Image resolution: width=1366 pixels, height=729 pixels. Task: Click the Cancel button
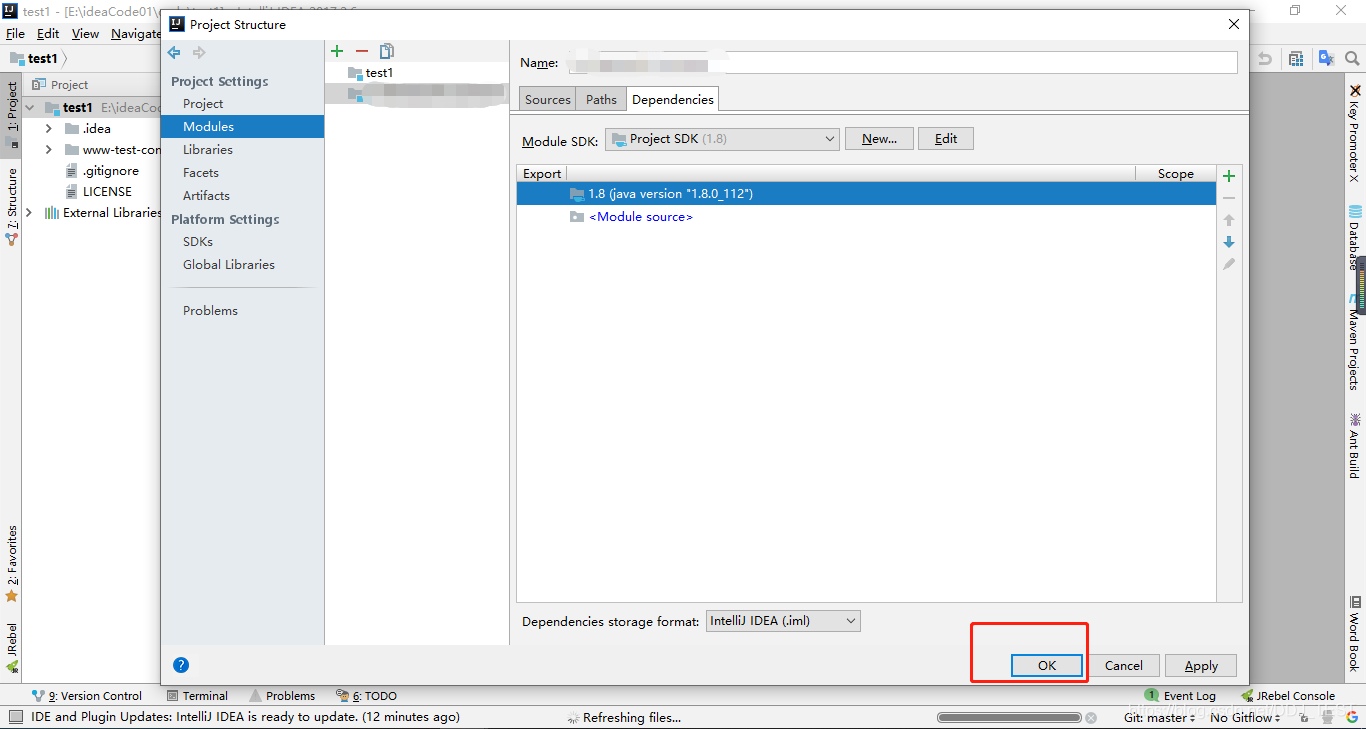pos(1124,666)
